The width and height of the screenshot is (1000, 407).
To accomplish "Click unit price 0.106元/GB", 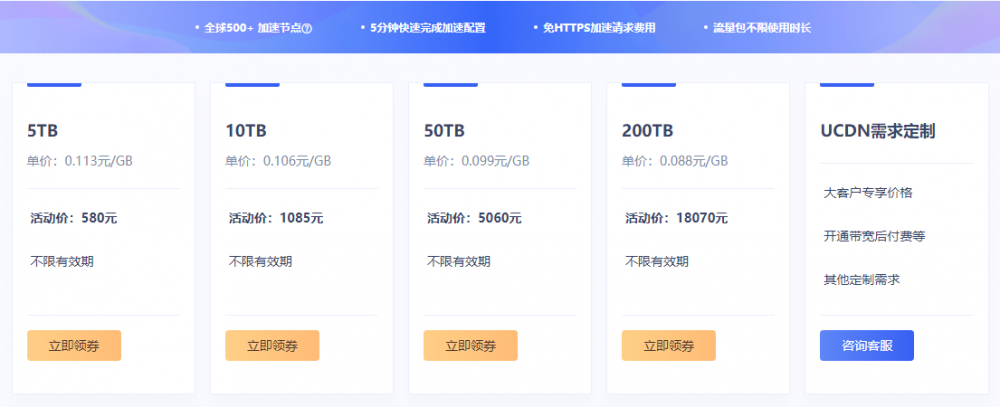I will (x=297, y=161).
